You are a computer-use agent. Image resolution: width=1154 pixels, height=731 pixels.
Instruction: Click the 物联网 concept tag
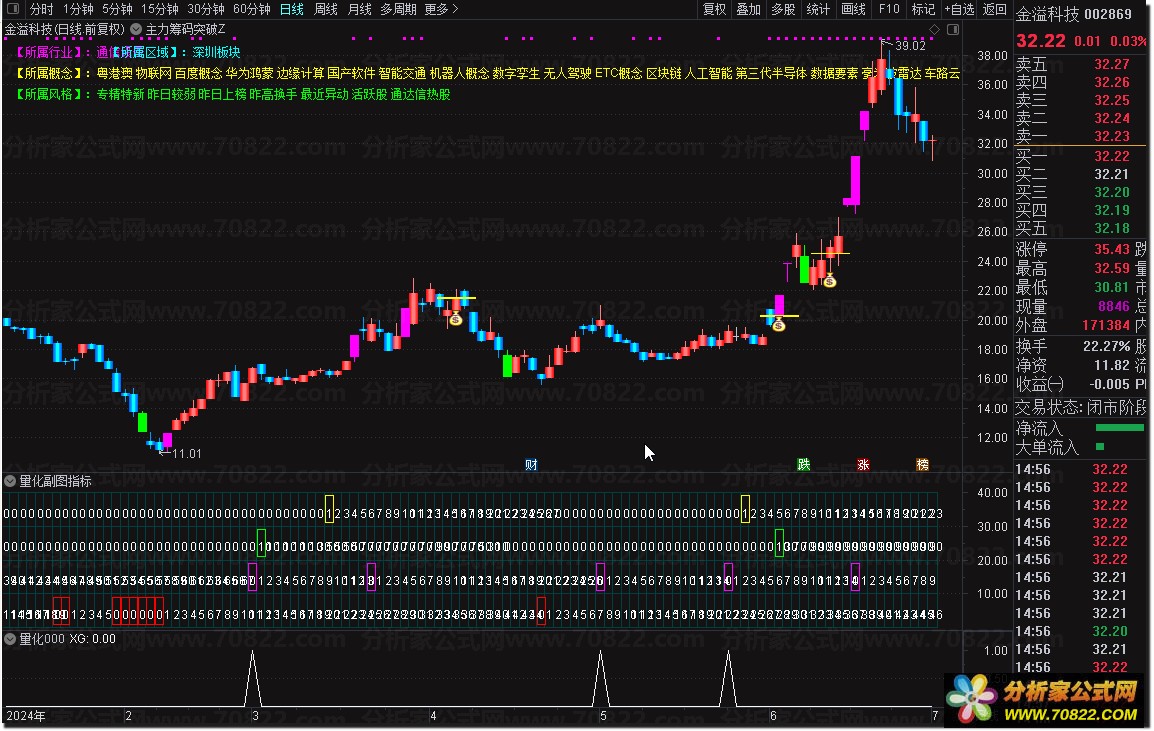click(154, 74)
